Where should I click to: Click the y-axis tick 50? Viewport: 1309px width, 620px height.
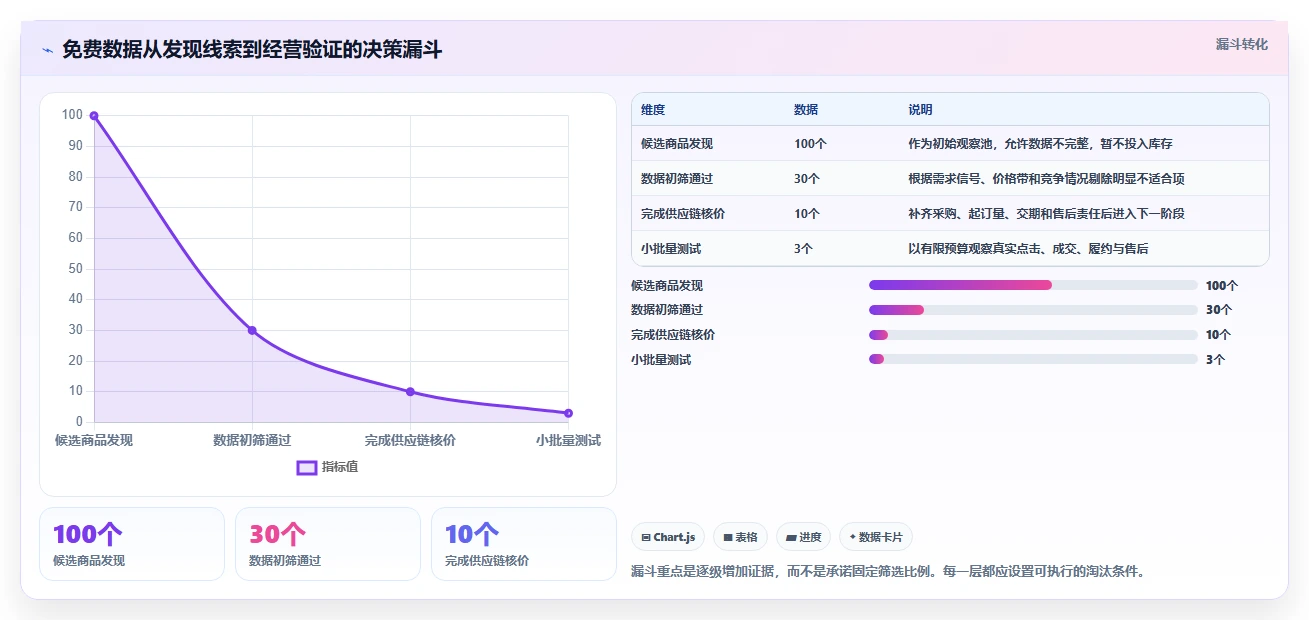click(x=75, y=269)
